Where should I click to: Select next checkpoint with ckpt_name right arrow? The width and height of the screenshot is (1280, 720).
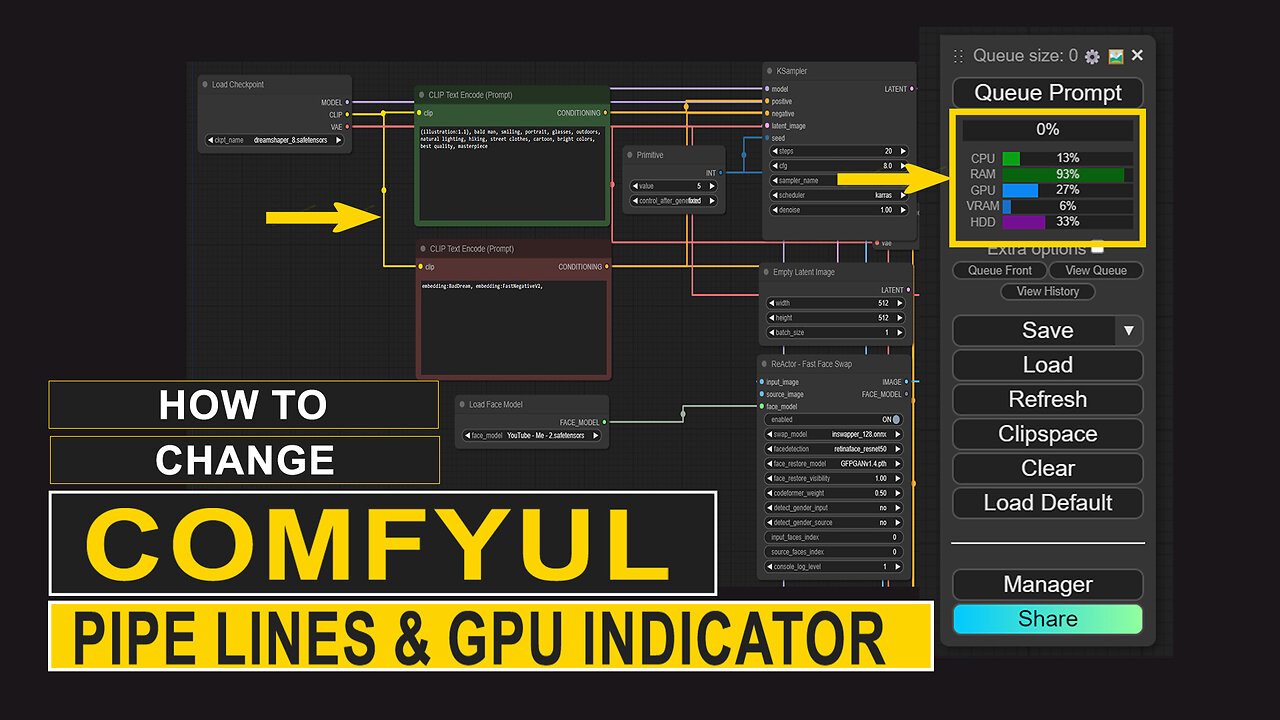point(338,140)
